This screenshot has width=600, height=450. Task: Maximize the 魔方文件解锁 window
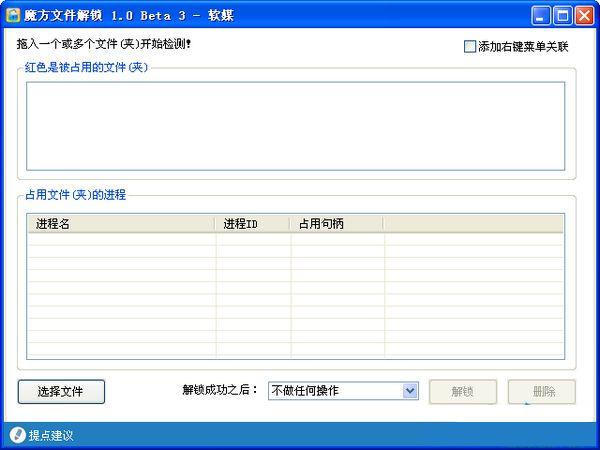(562, 16)
